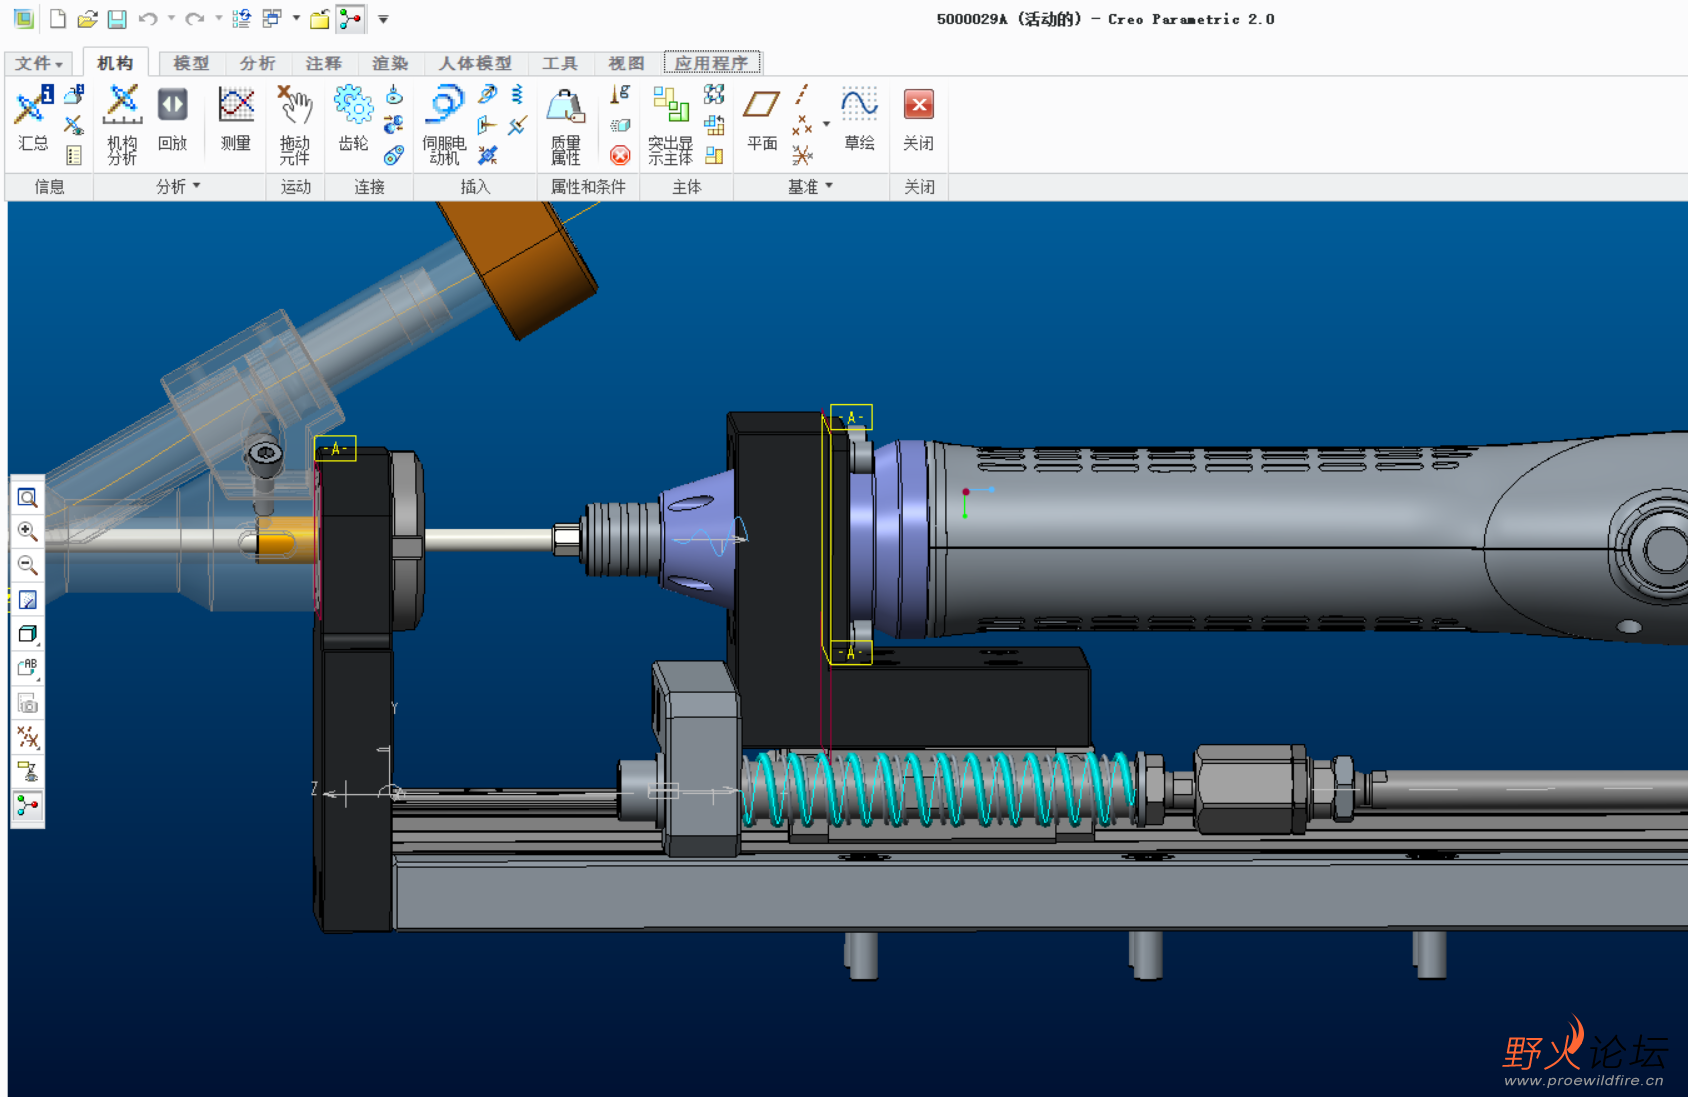Zoom in using the magnifier plus icon
The height and width of the screenshot is (1097, 1688).
(x=28, y=531)
